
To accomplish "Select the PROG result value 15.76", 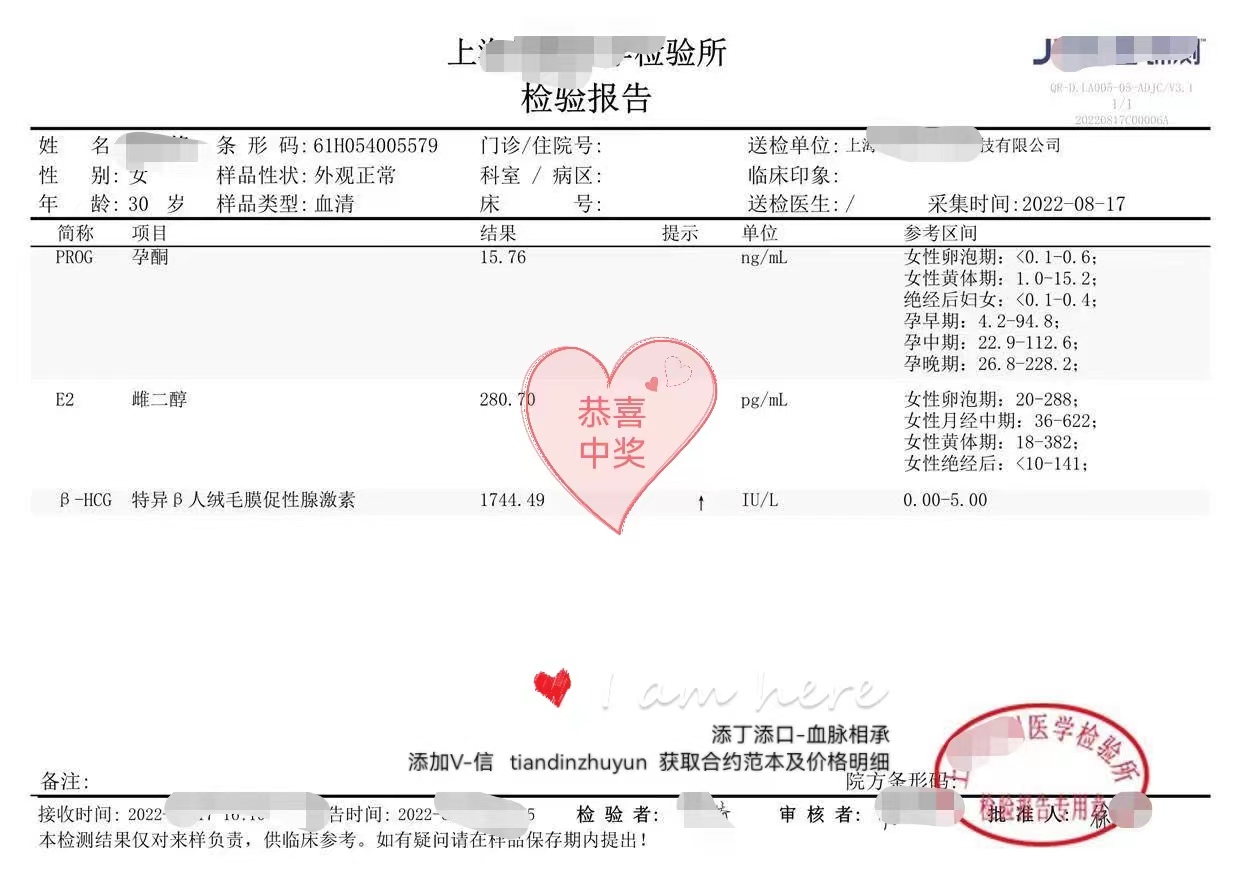I will 503,257.
